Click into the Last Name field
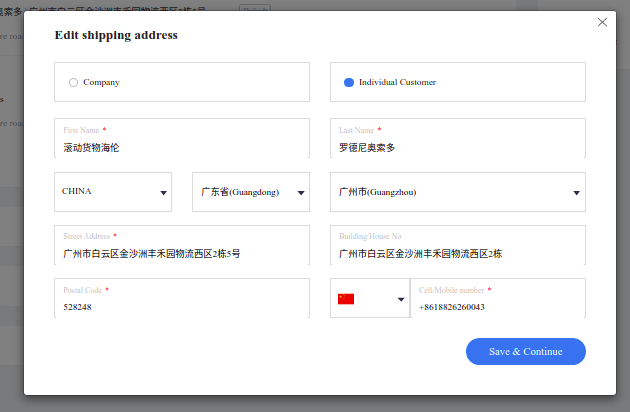Viewport: 630px width, 412px height. click(x=457, y=147)
